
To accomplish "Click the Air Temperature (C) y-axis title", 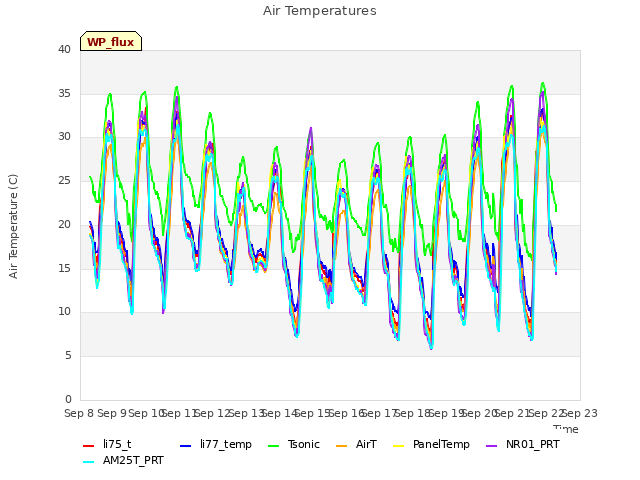I will 13,226.
